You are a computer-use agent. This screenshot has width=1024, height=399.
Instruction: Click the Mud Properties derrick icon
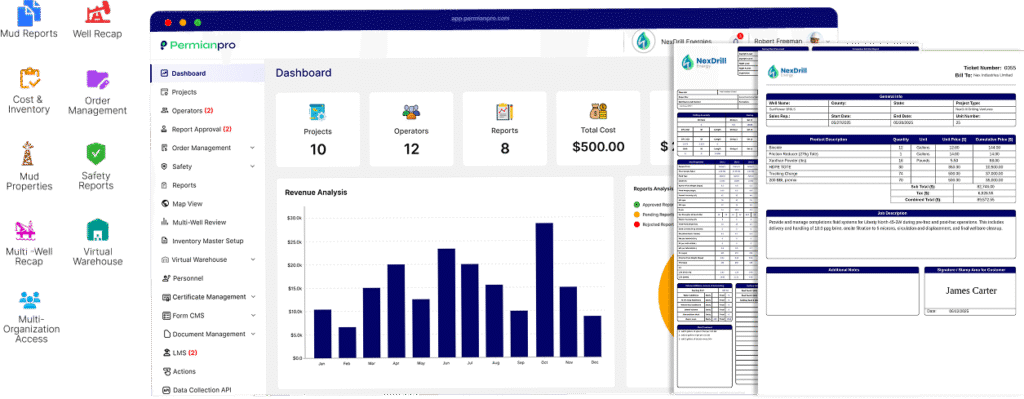click(x=27, y=154)
